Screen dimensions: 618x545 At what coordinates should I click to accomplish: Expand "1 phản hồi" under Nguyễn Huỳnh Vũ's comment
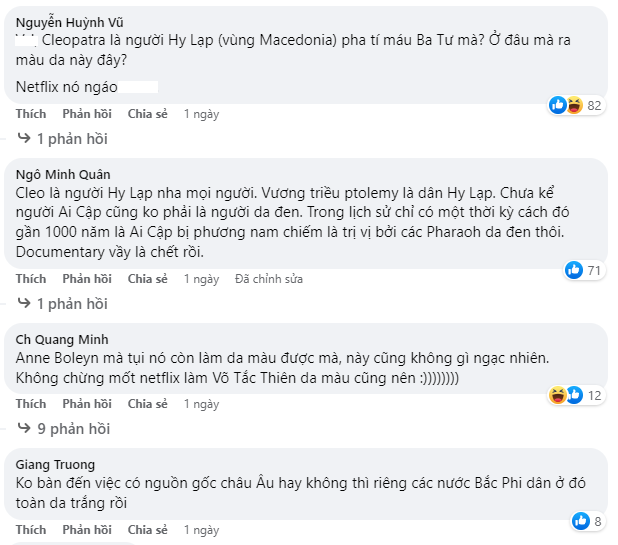tap(71, 138)
